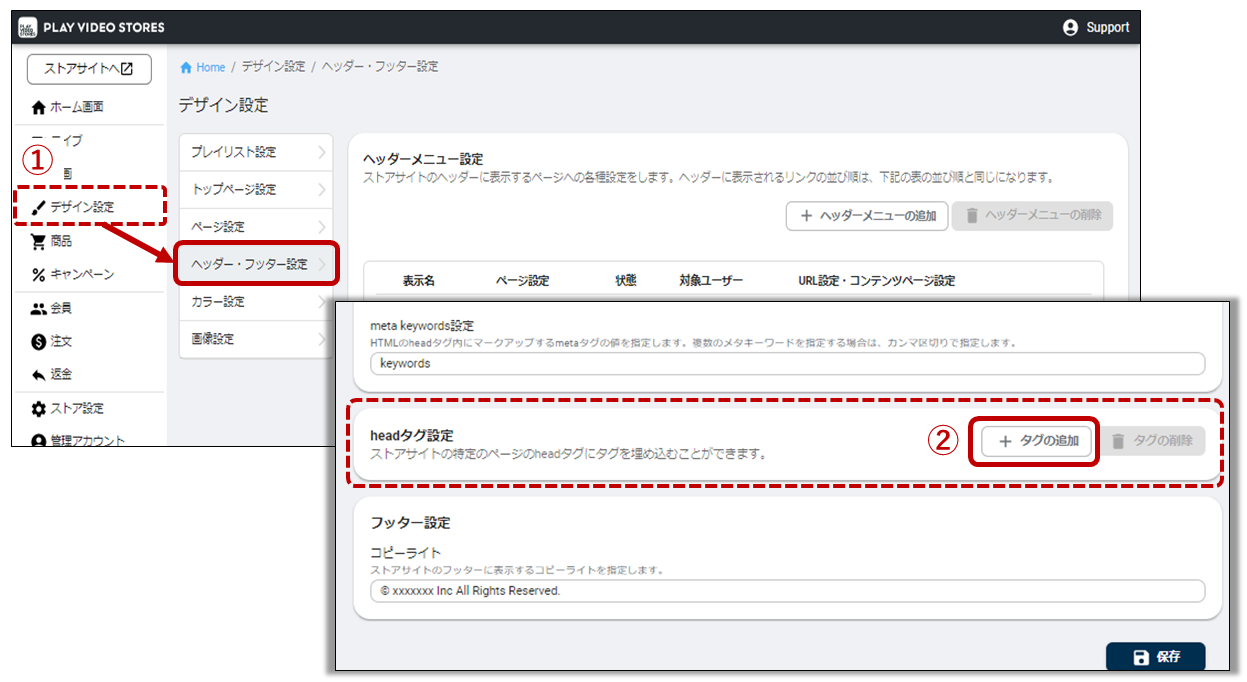This screenshot has height=682, width=1247.
Task: Open the 会員 members menu item
Action: [61, 308]
